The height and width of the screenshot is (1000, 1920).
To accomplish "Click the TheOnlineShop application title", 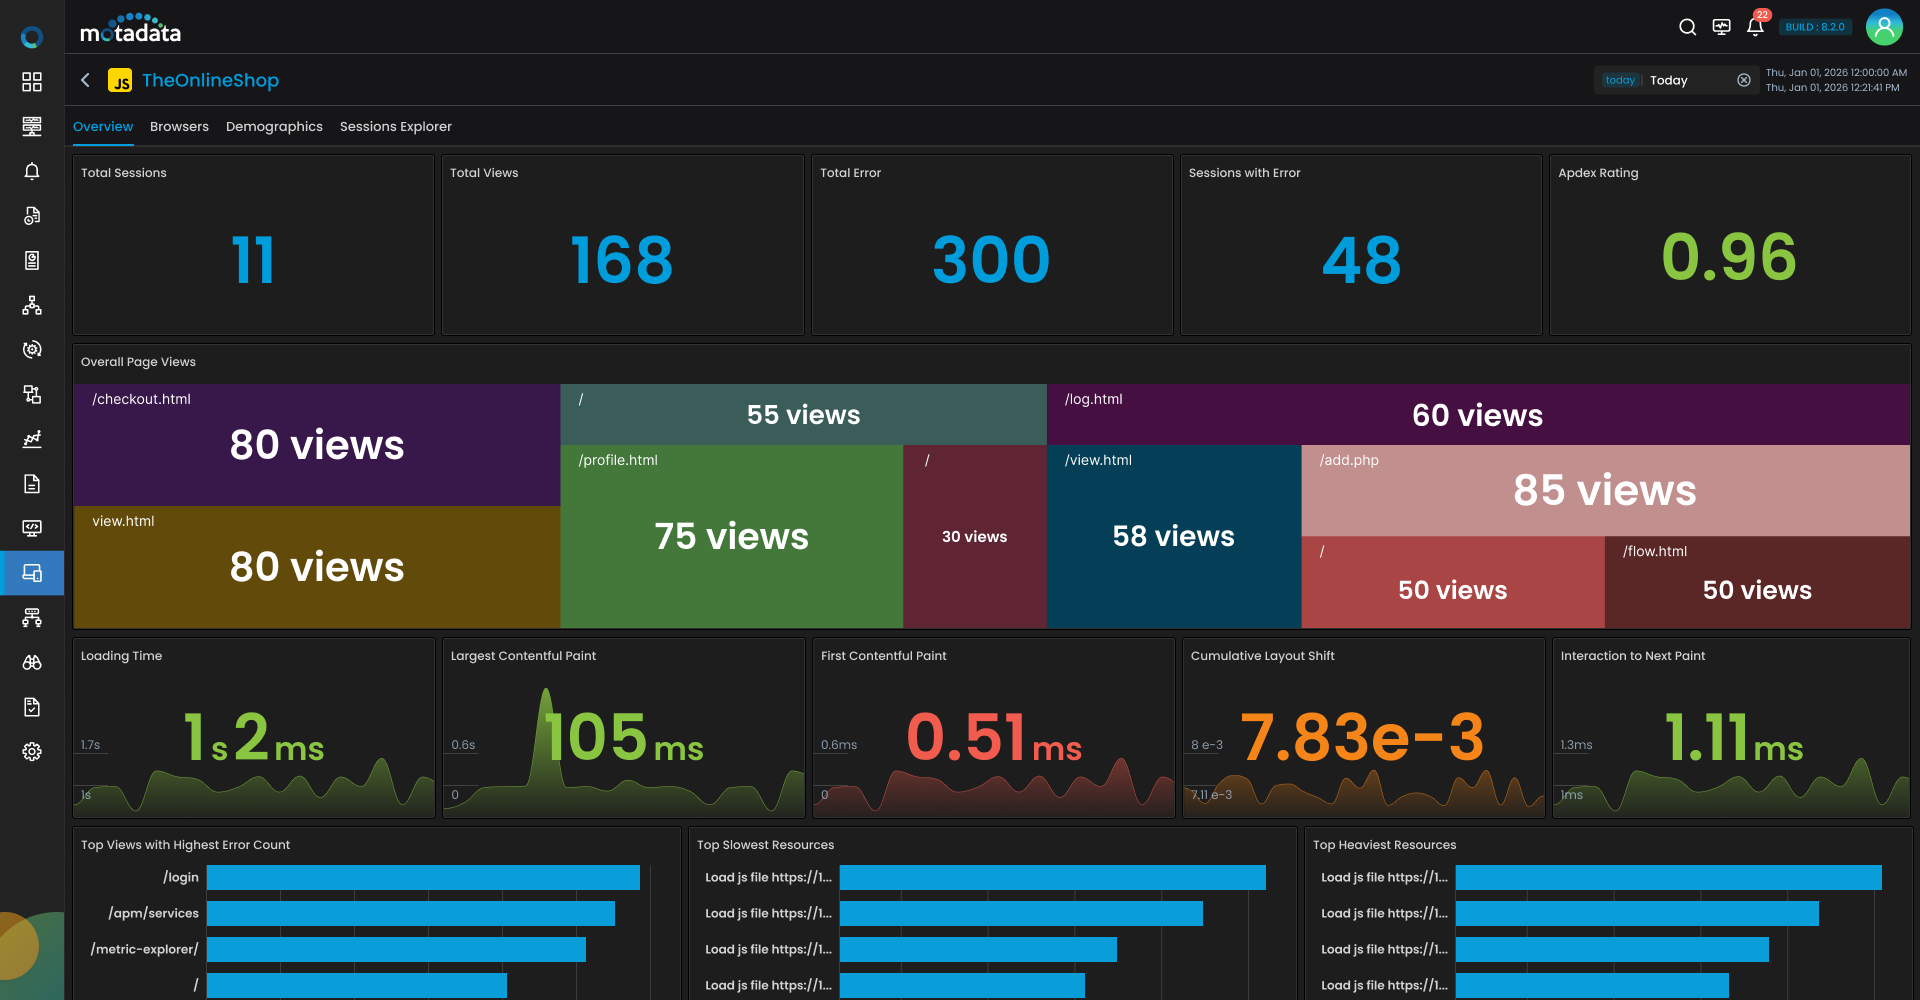I will [210, 80].
